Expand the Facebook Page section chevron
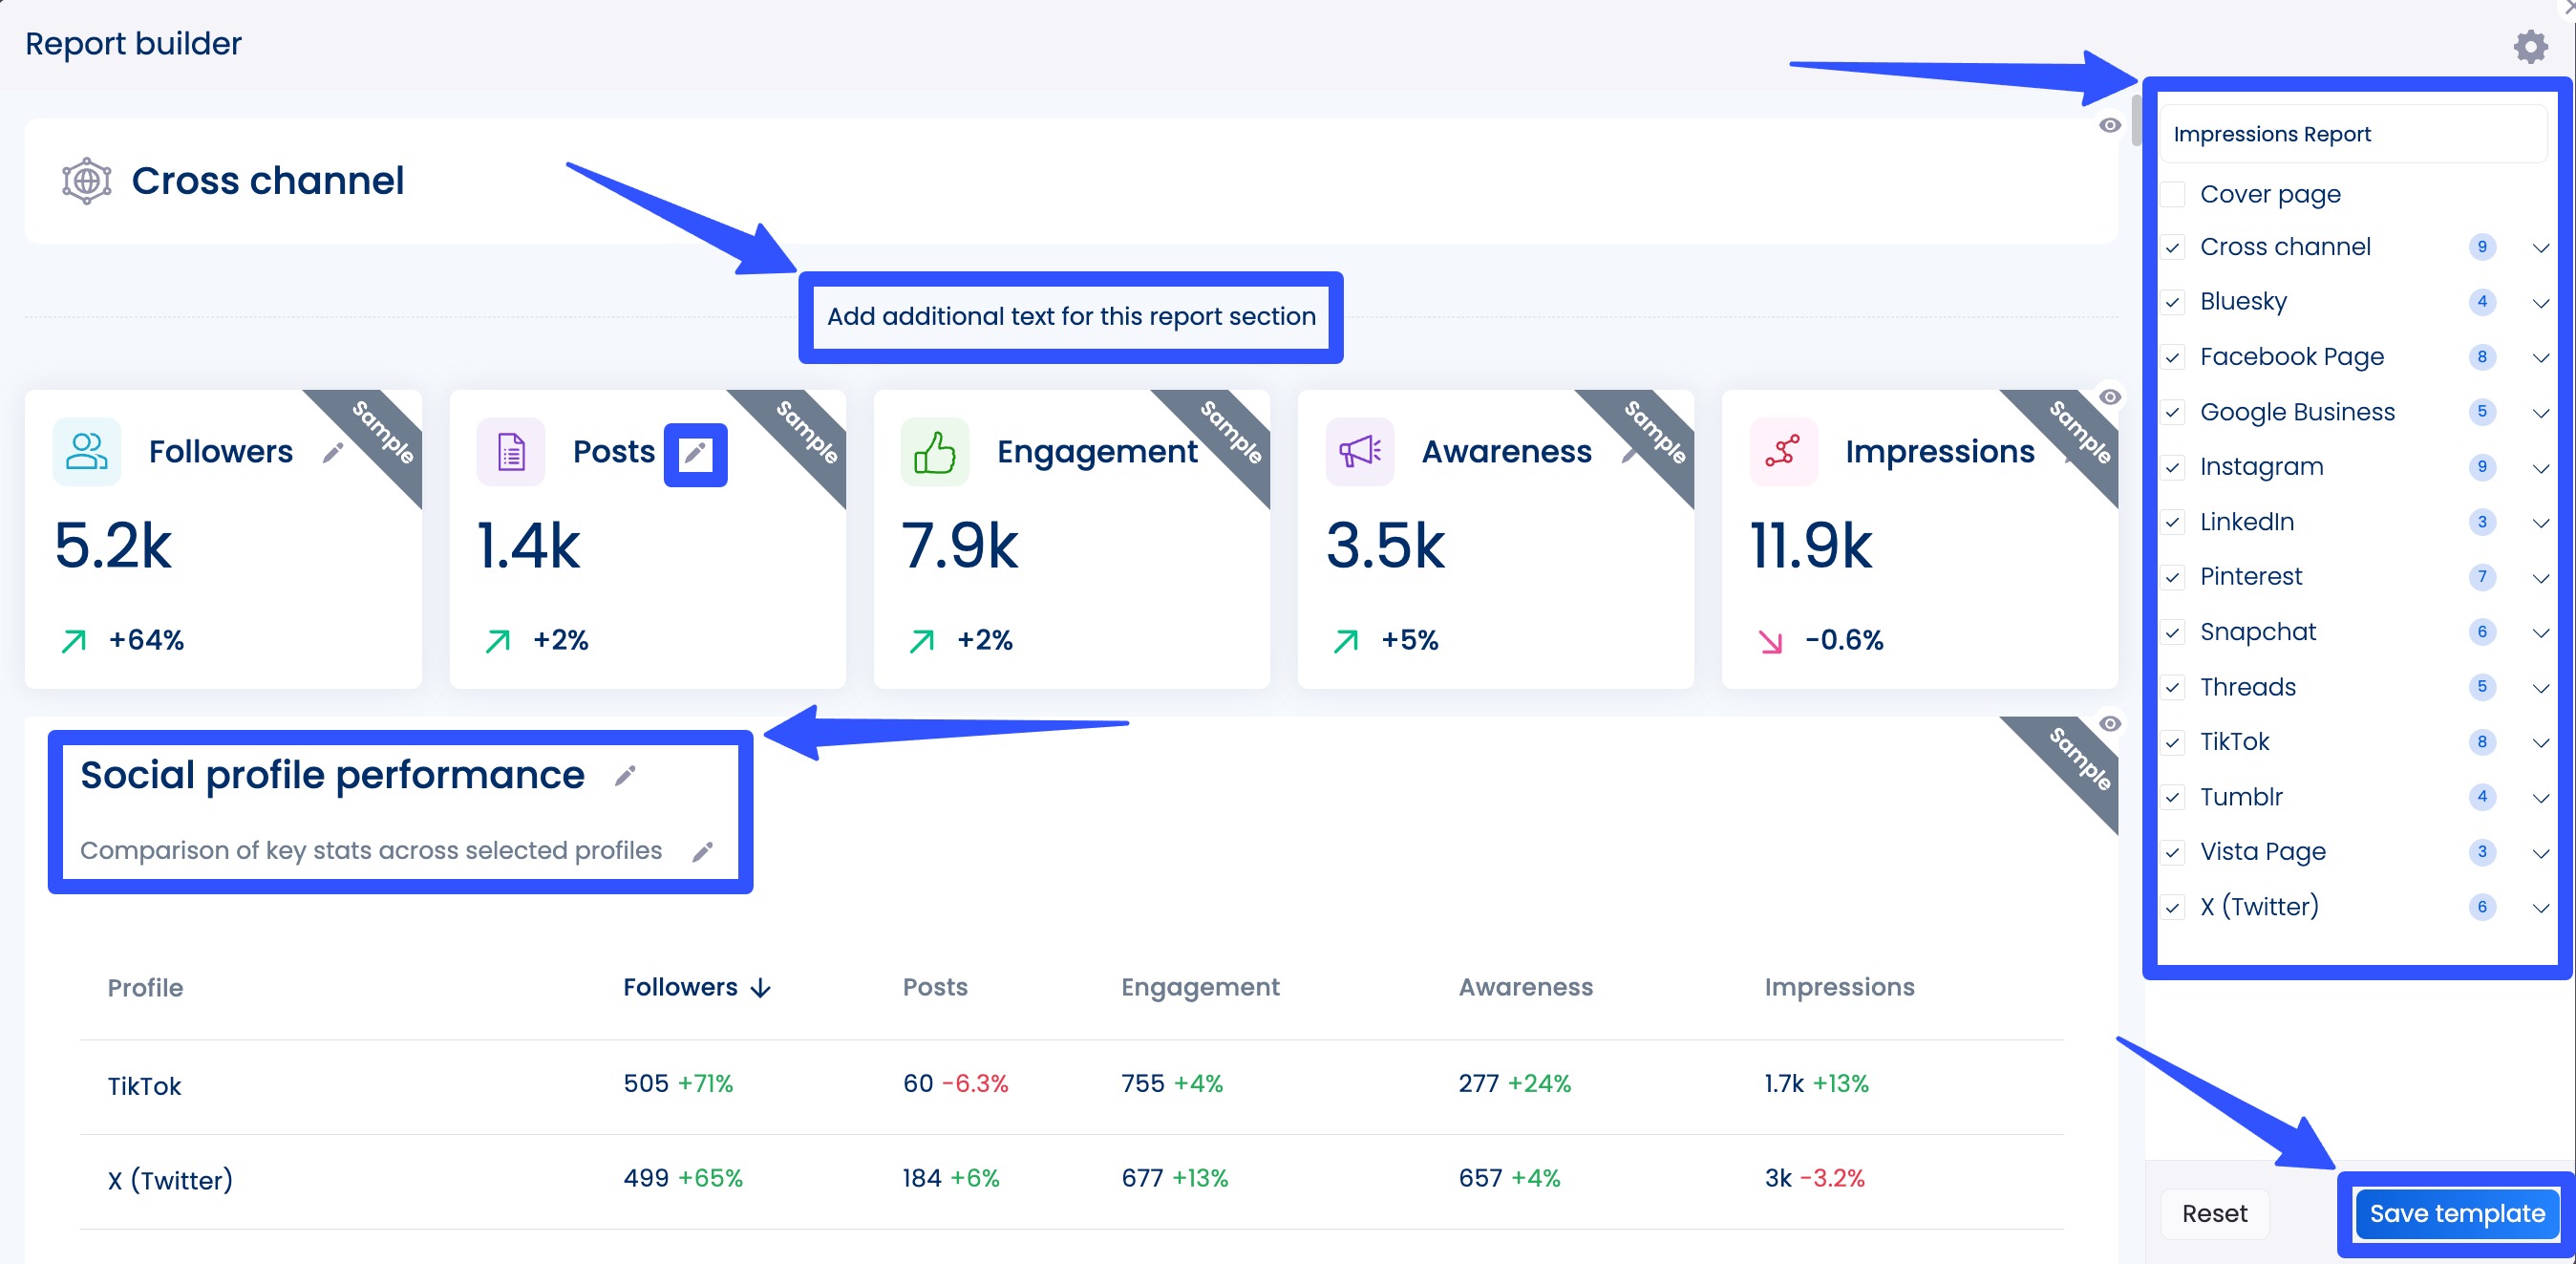 [2541, 357]
